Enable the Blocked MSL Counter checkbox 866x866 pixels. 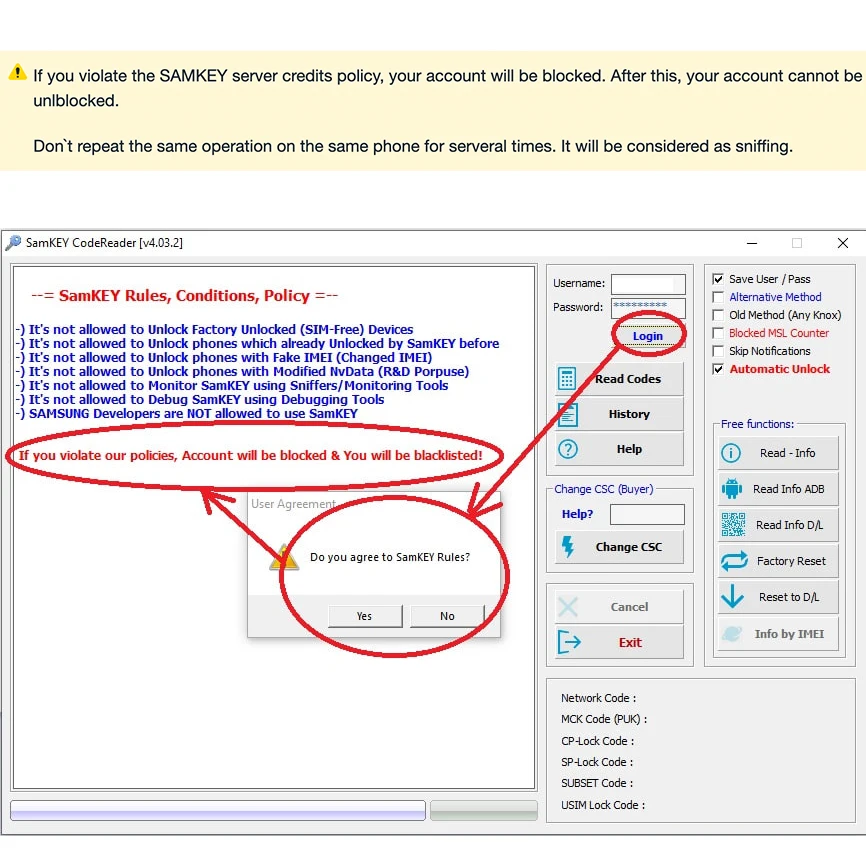point(718,333)
